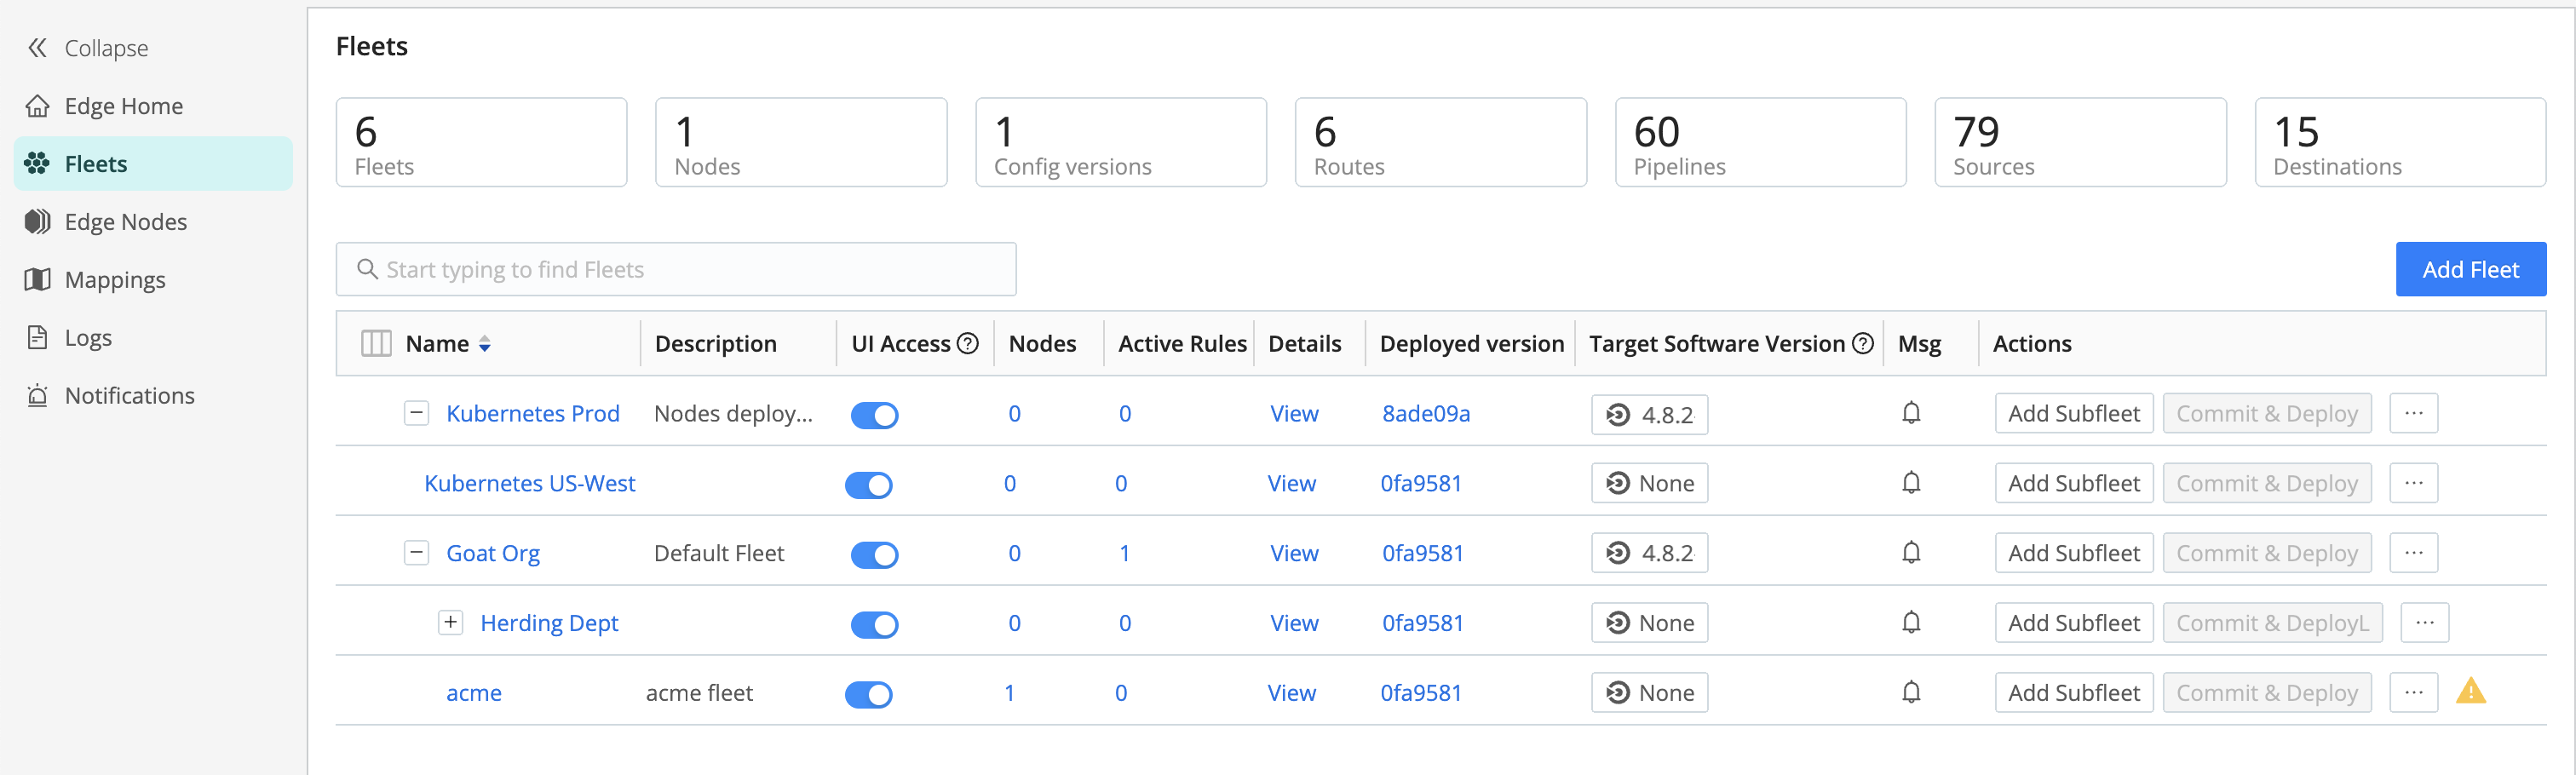
Task: Open Goat Org target version 4.8.2 selector
Action: point(1648,553)
